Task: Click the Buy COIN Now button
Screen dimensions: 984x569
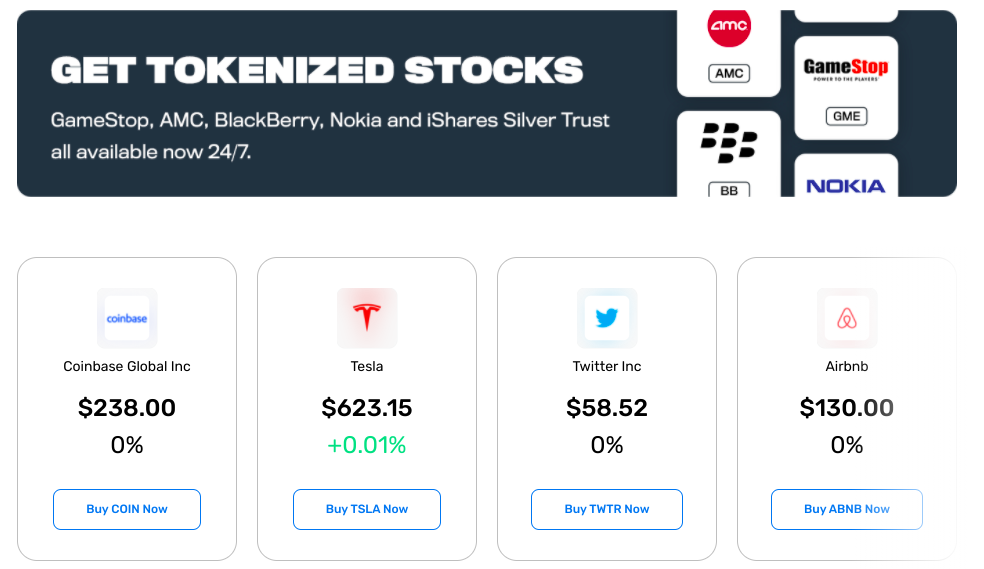Action: pos(127,509)
